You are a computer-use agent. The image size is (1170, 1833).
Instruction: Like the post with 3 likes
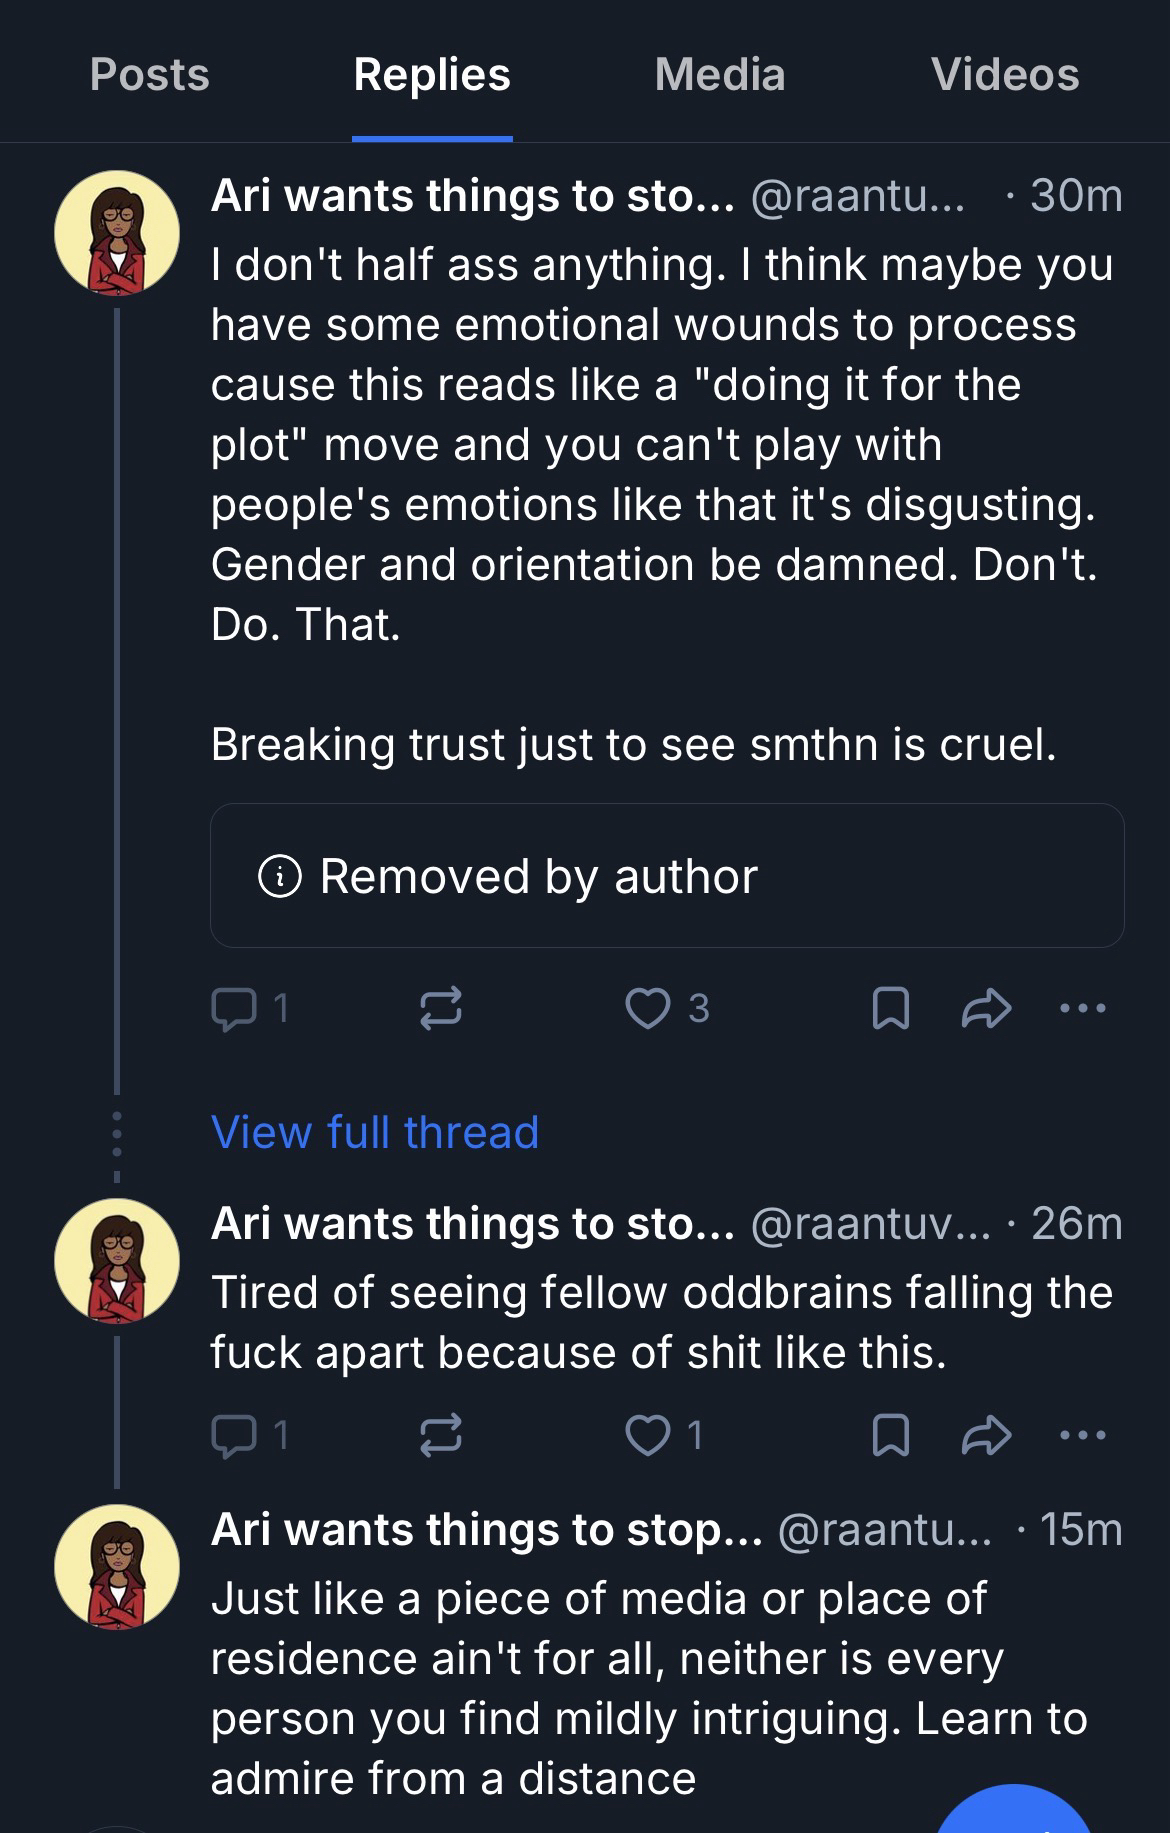[x=648, y=1008]
